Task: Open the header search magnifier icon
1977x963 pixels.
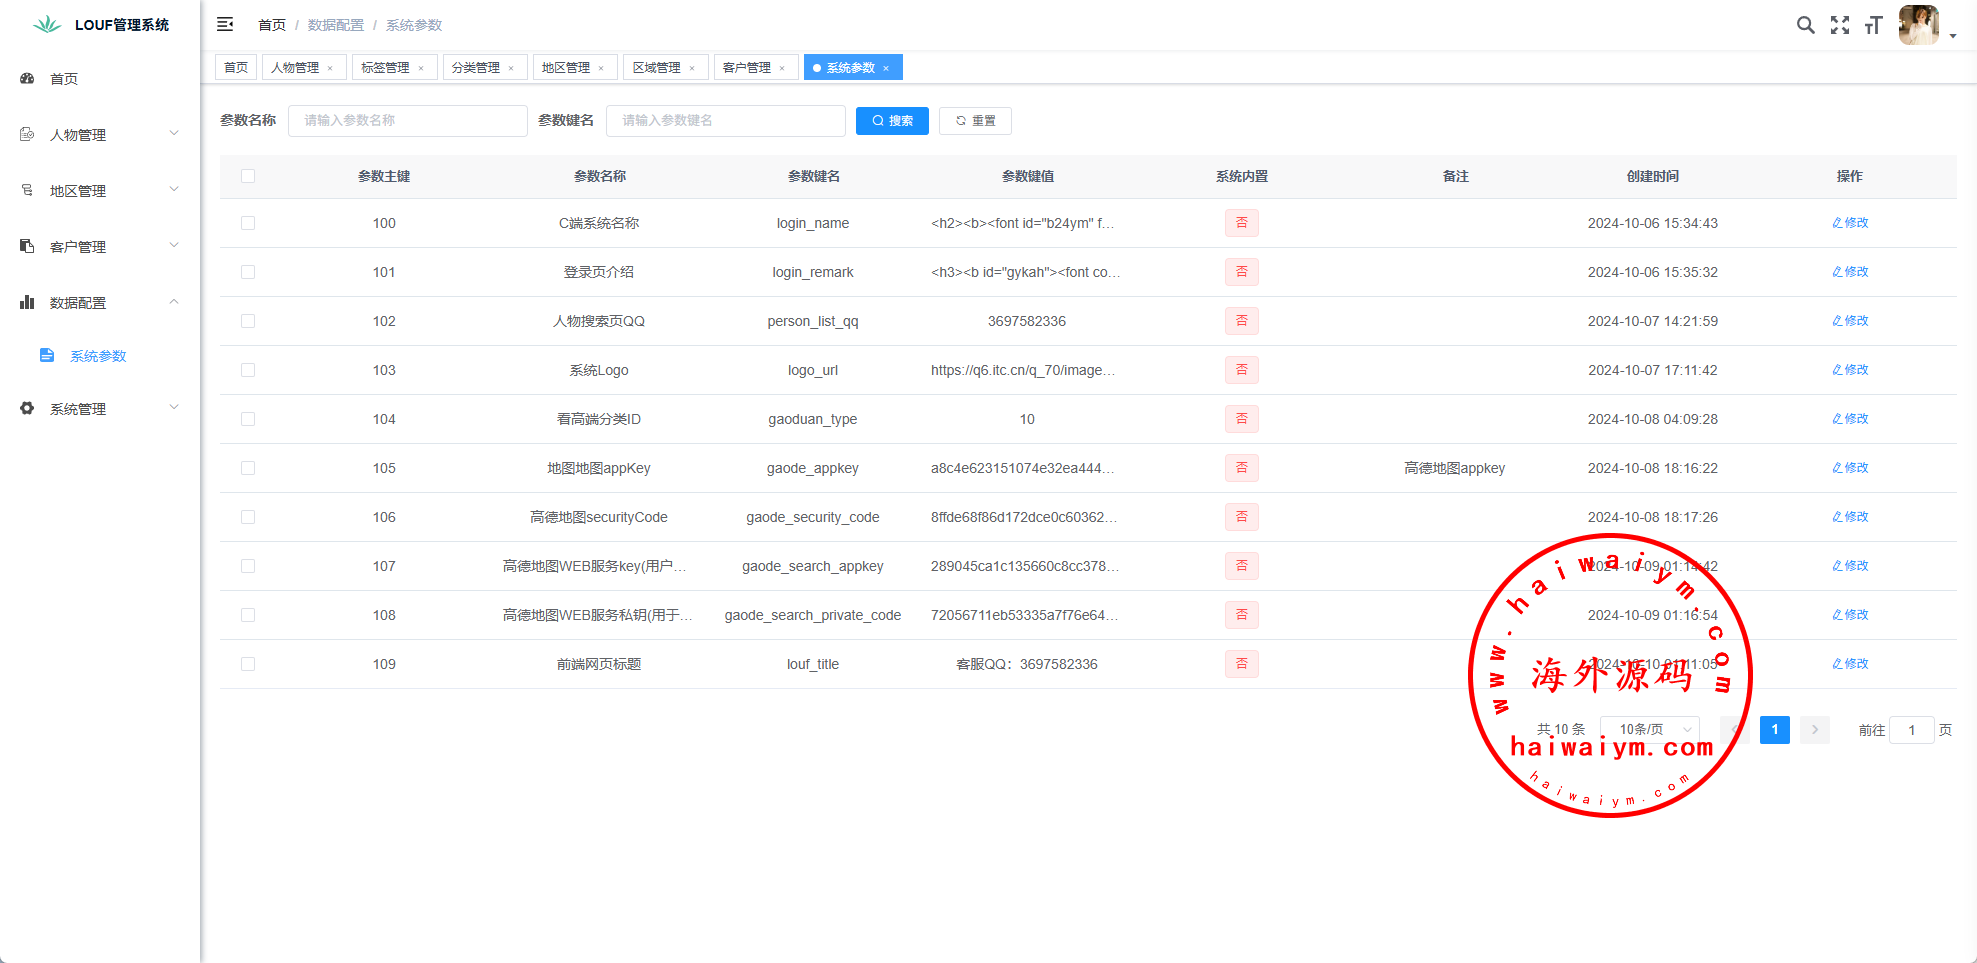Action: click(x=1805, y=25)
